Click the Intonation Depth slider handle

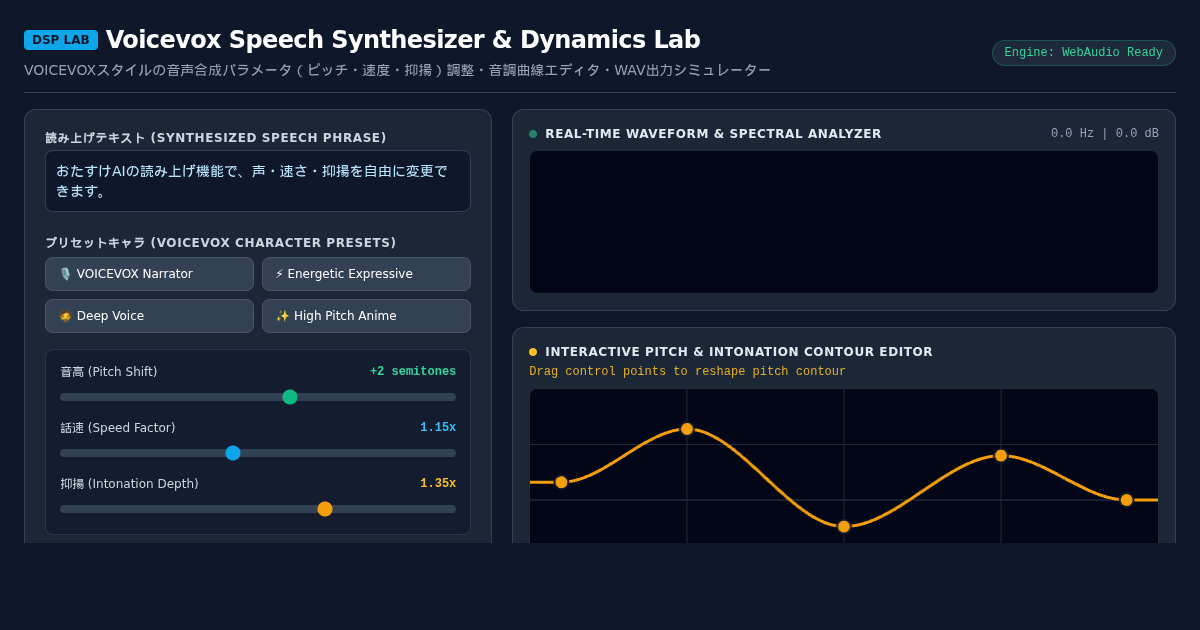[325, 509]
